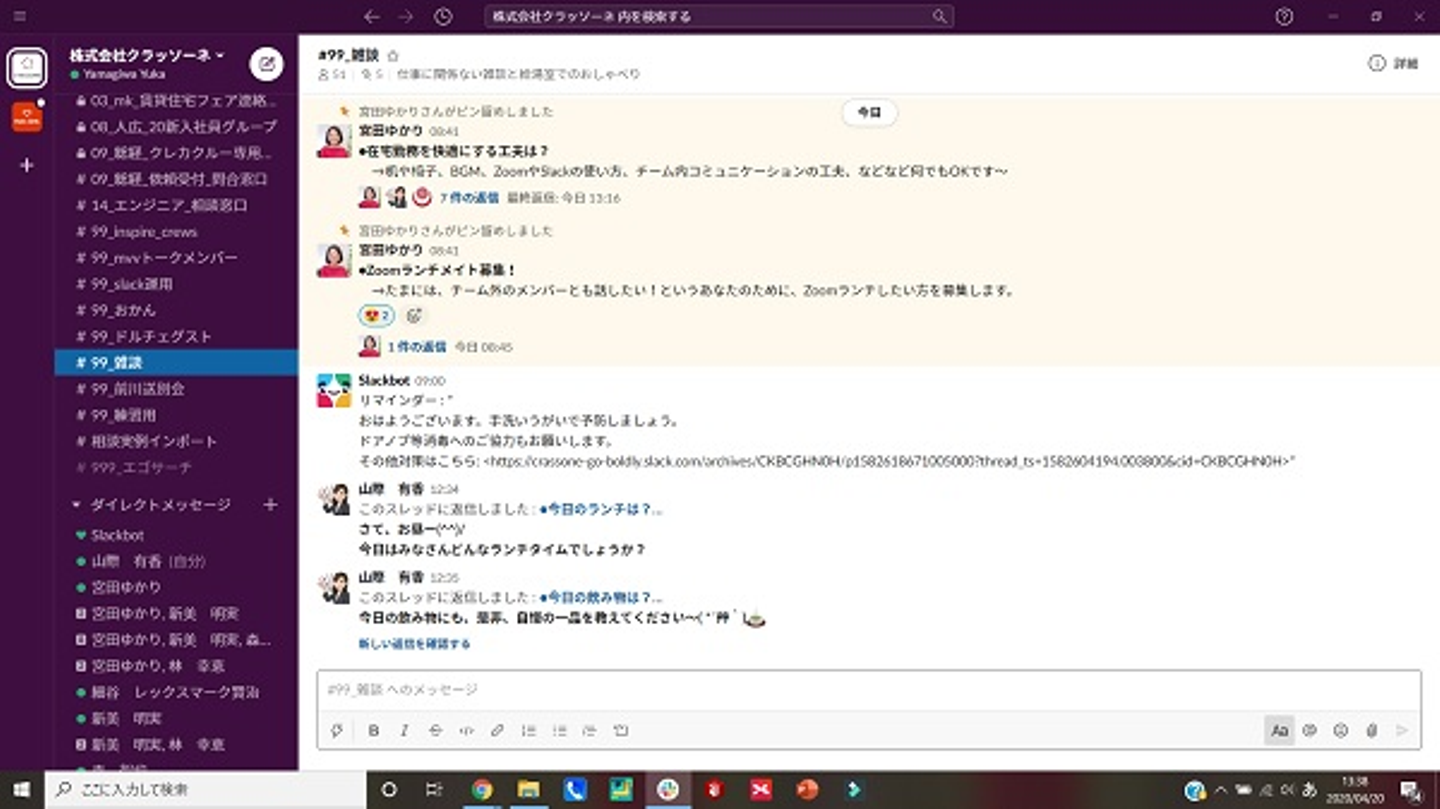Click the #99_雑談 message input box
Screen dimensions: 1440x809
(x=869, y=690)
